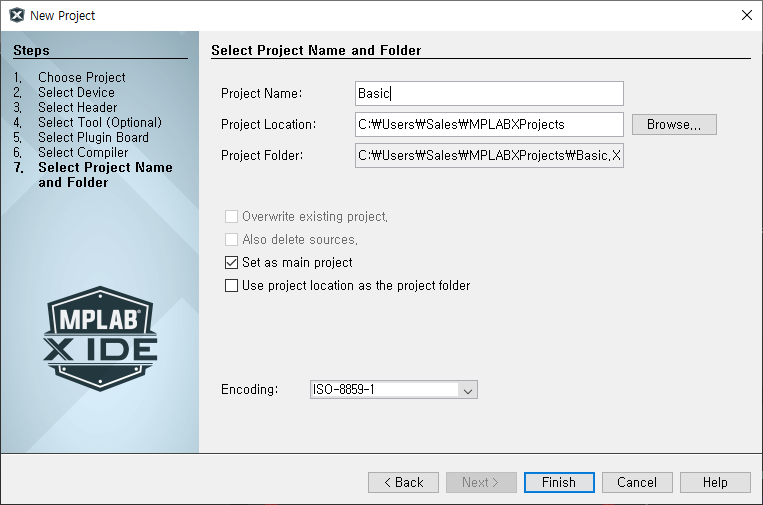This screenshot has width=763, height=505.
Task: Click step 5 Select Plugin Board
Action: click(x=93, y=138)
